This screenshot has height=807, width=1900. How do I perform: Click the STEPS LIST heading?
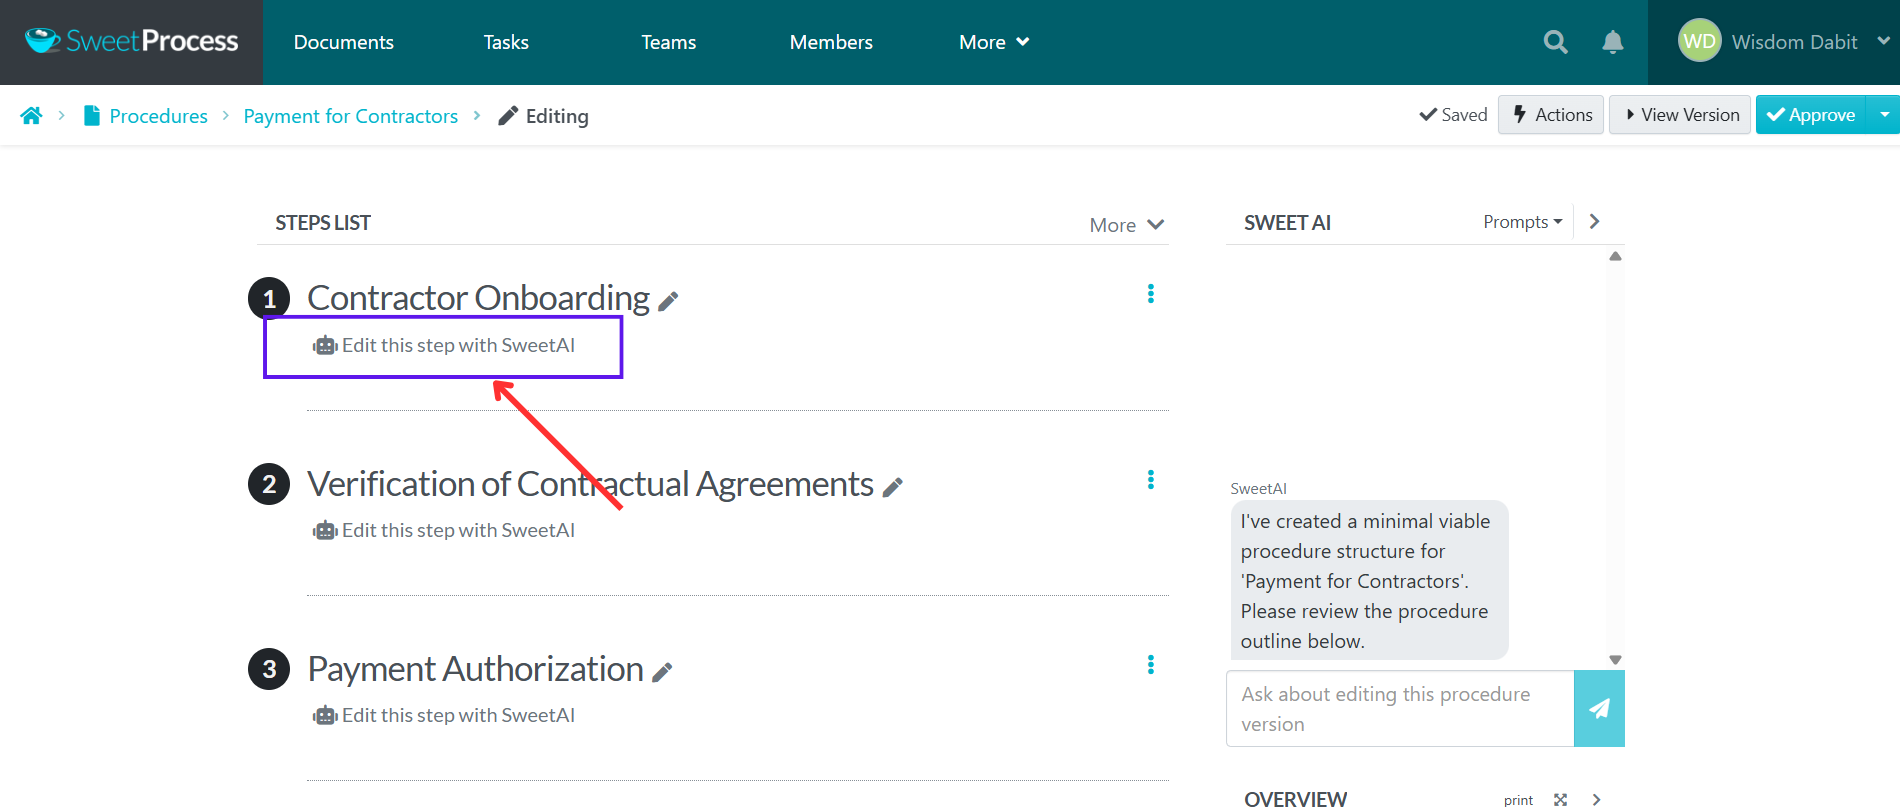323,223
